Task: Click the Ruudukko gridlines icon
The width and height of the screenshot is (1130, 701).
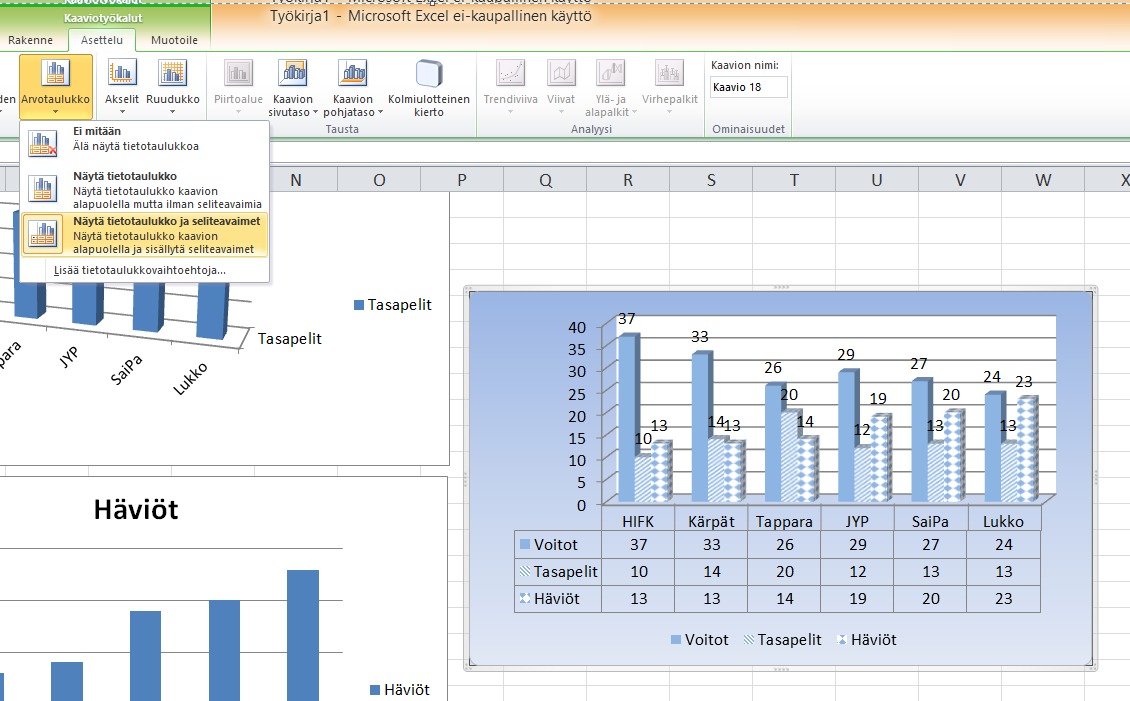Action: (x=173, y=74)
